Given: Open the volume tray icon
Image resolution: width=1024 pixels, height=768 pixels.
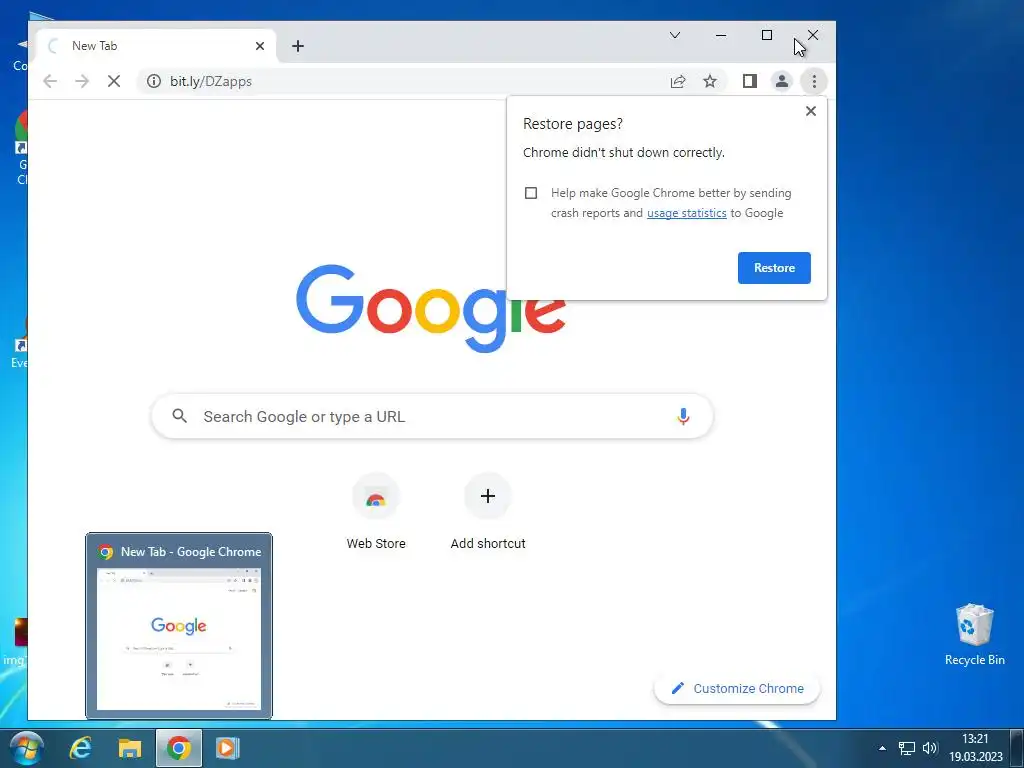Looking at the screenshot, I should coord(930,748).
